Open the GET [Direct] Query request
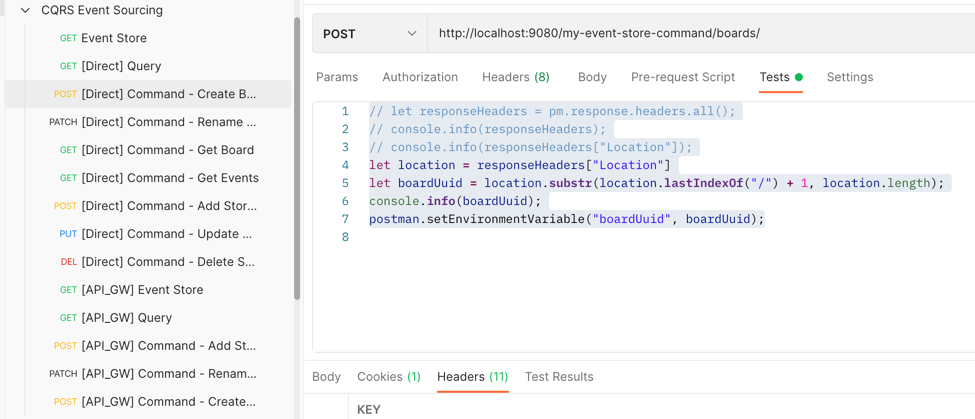 coord(121,66)
